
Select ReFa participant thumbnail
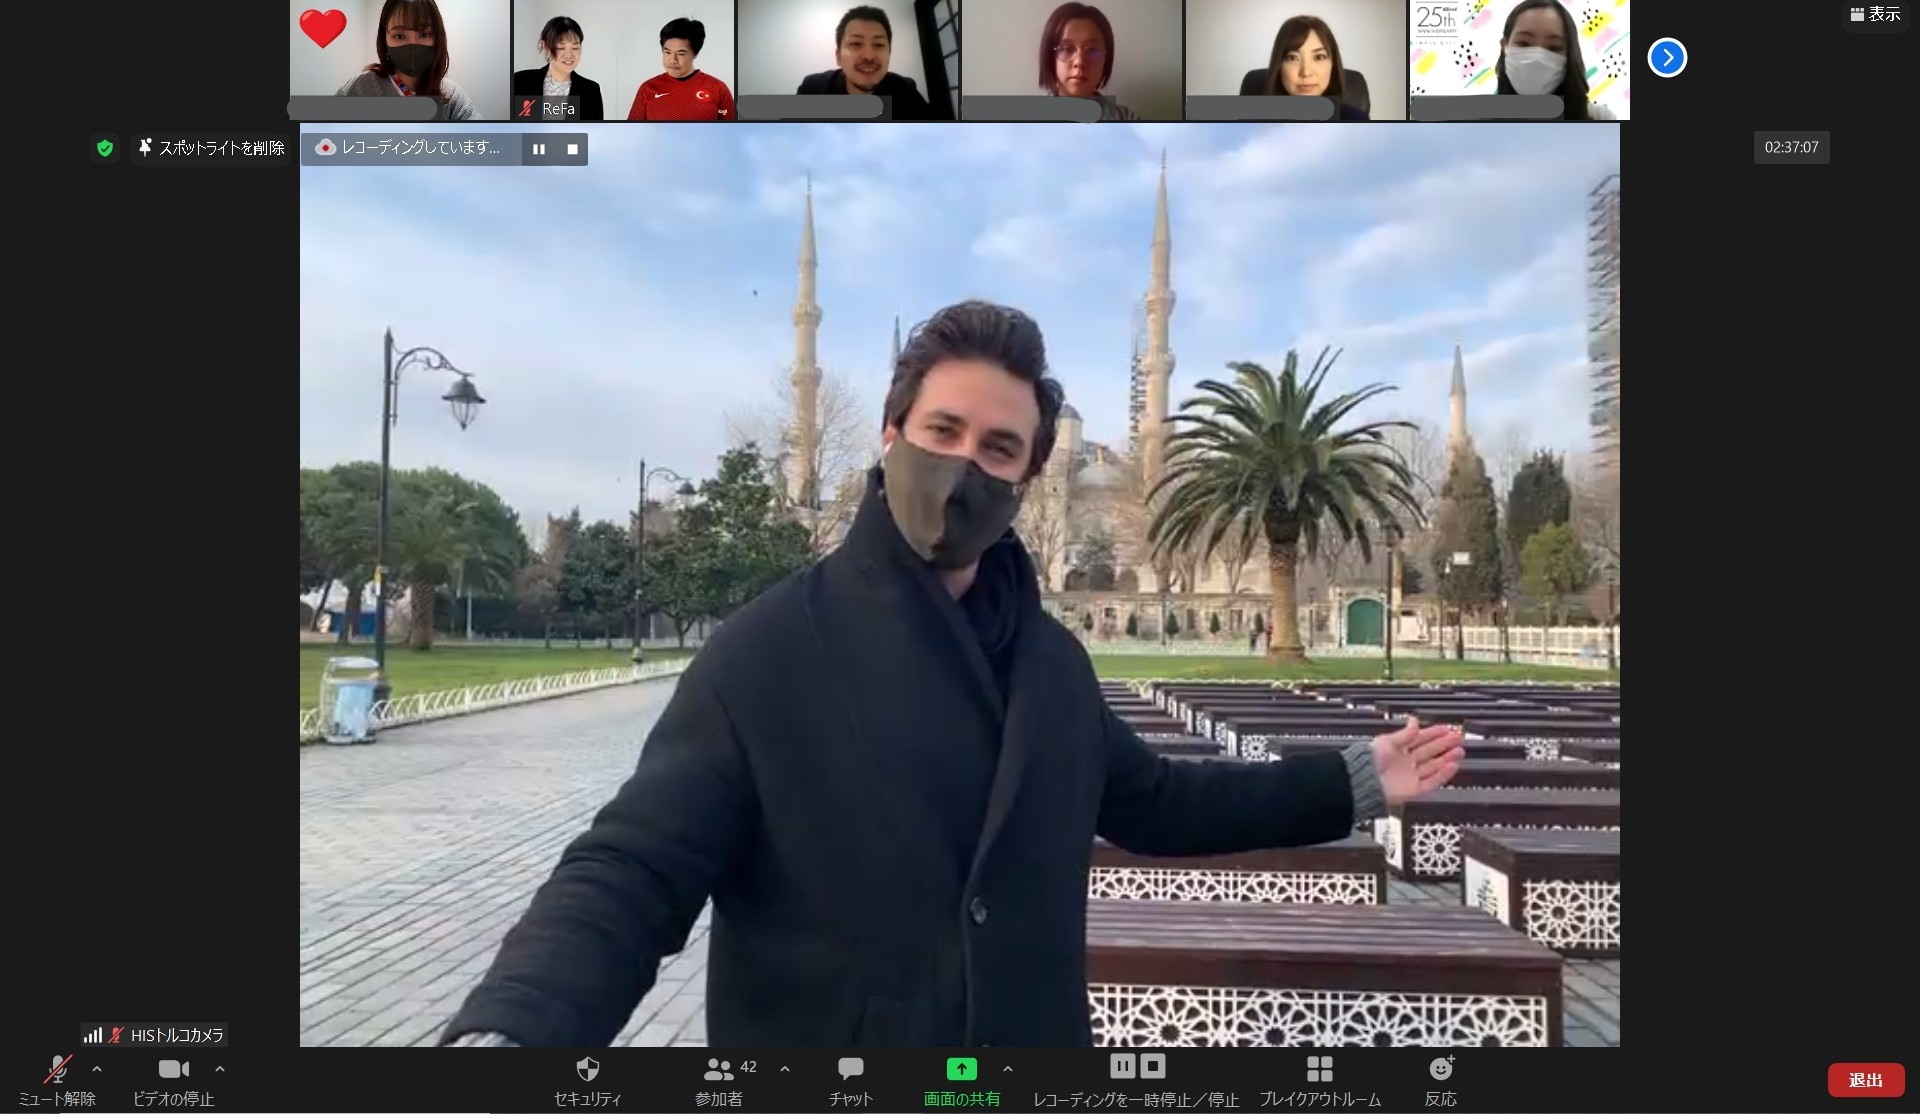point(624,60)
